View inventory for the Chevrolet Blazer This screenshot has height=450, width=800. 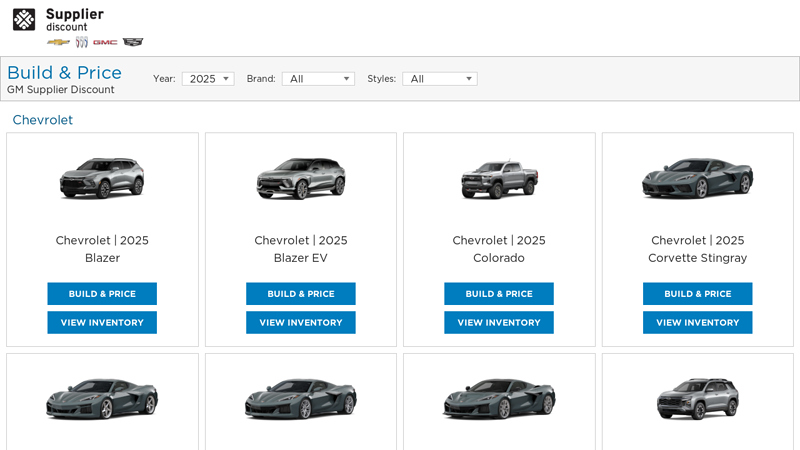(102, 322)
